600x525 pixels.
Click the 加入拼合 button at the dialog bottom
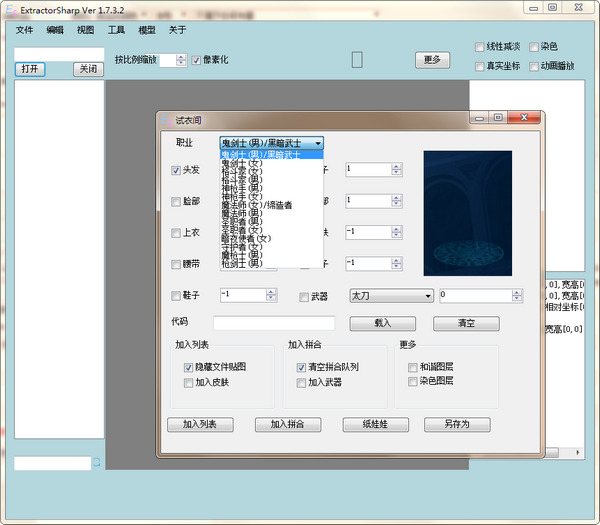point(288,424)
